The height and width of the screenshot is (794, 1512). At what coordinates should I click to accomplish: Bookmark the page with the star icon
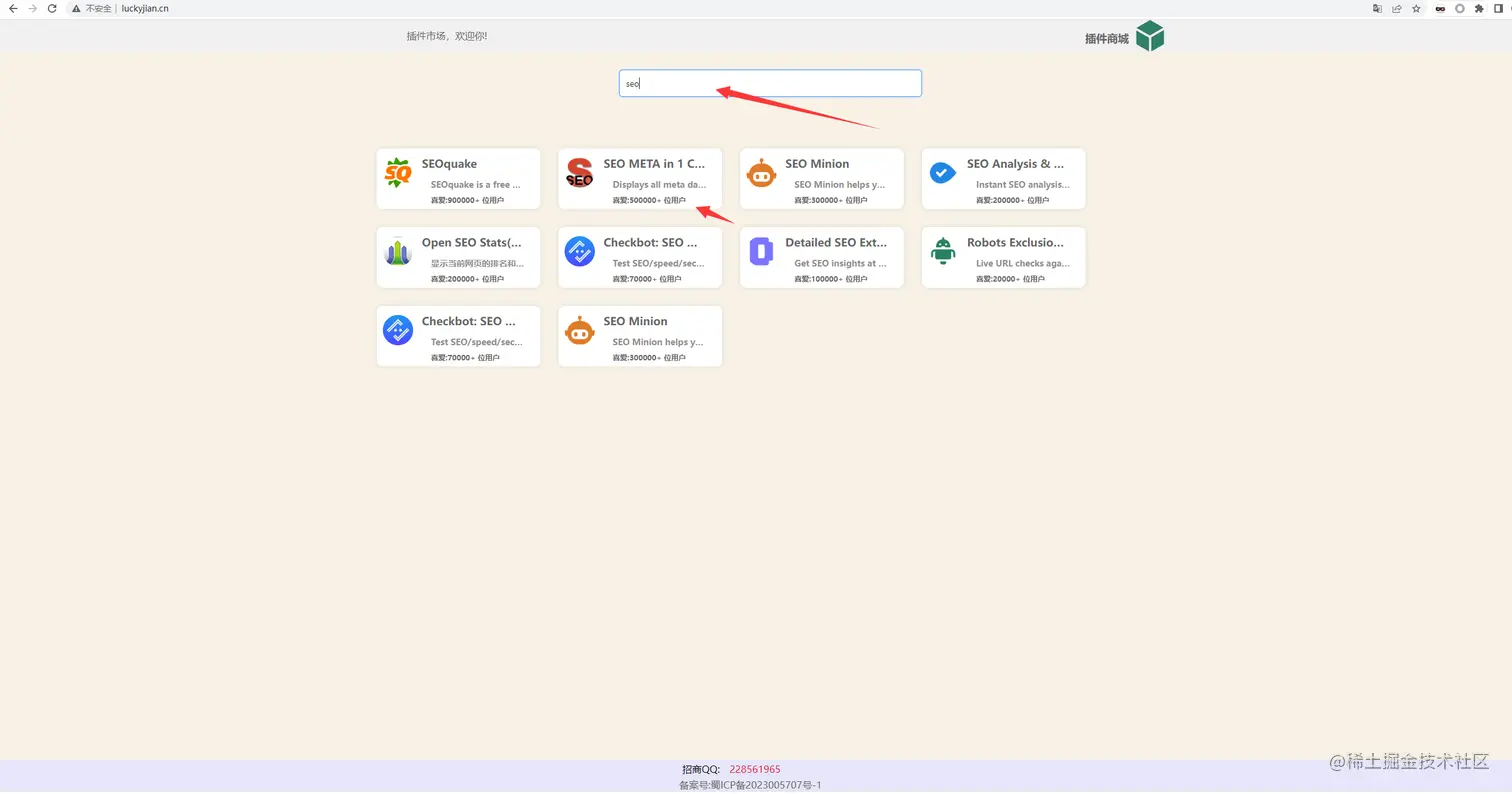pos(1416,8)
